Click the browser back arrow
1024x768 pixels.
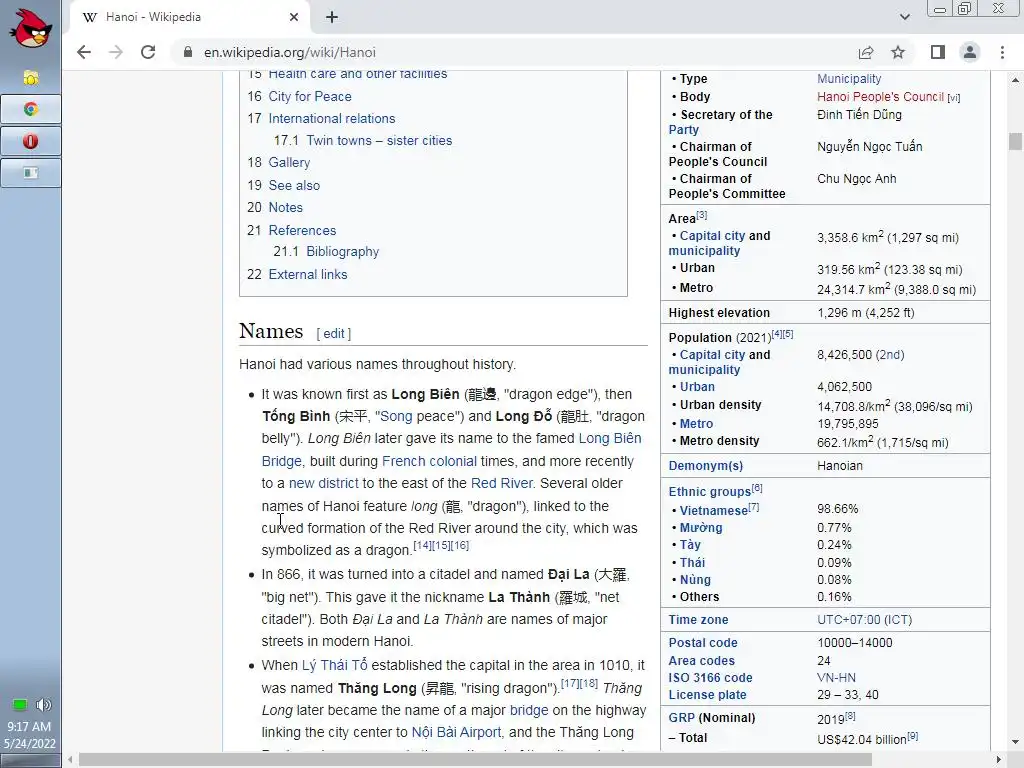(84, 52)
